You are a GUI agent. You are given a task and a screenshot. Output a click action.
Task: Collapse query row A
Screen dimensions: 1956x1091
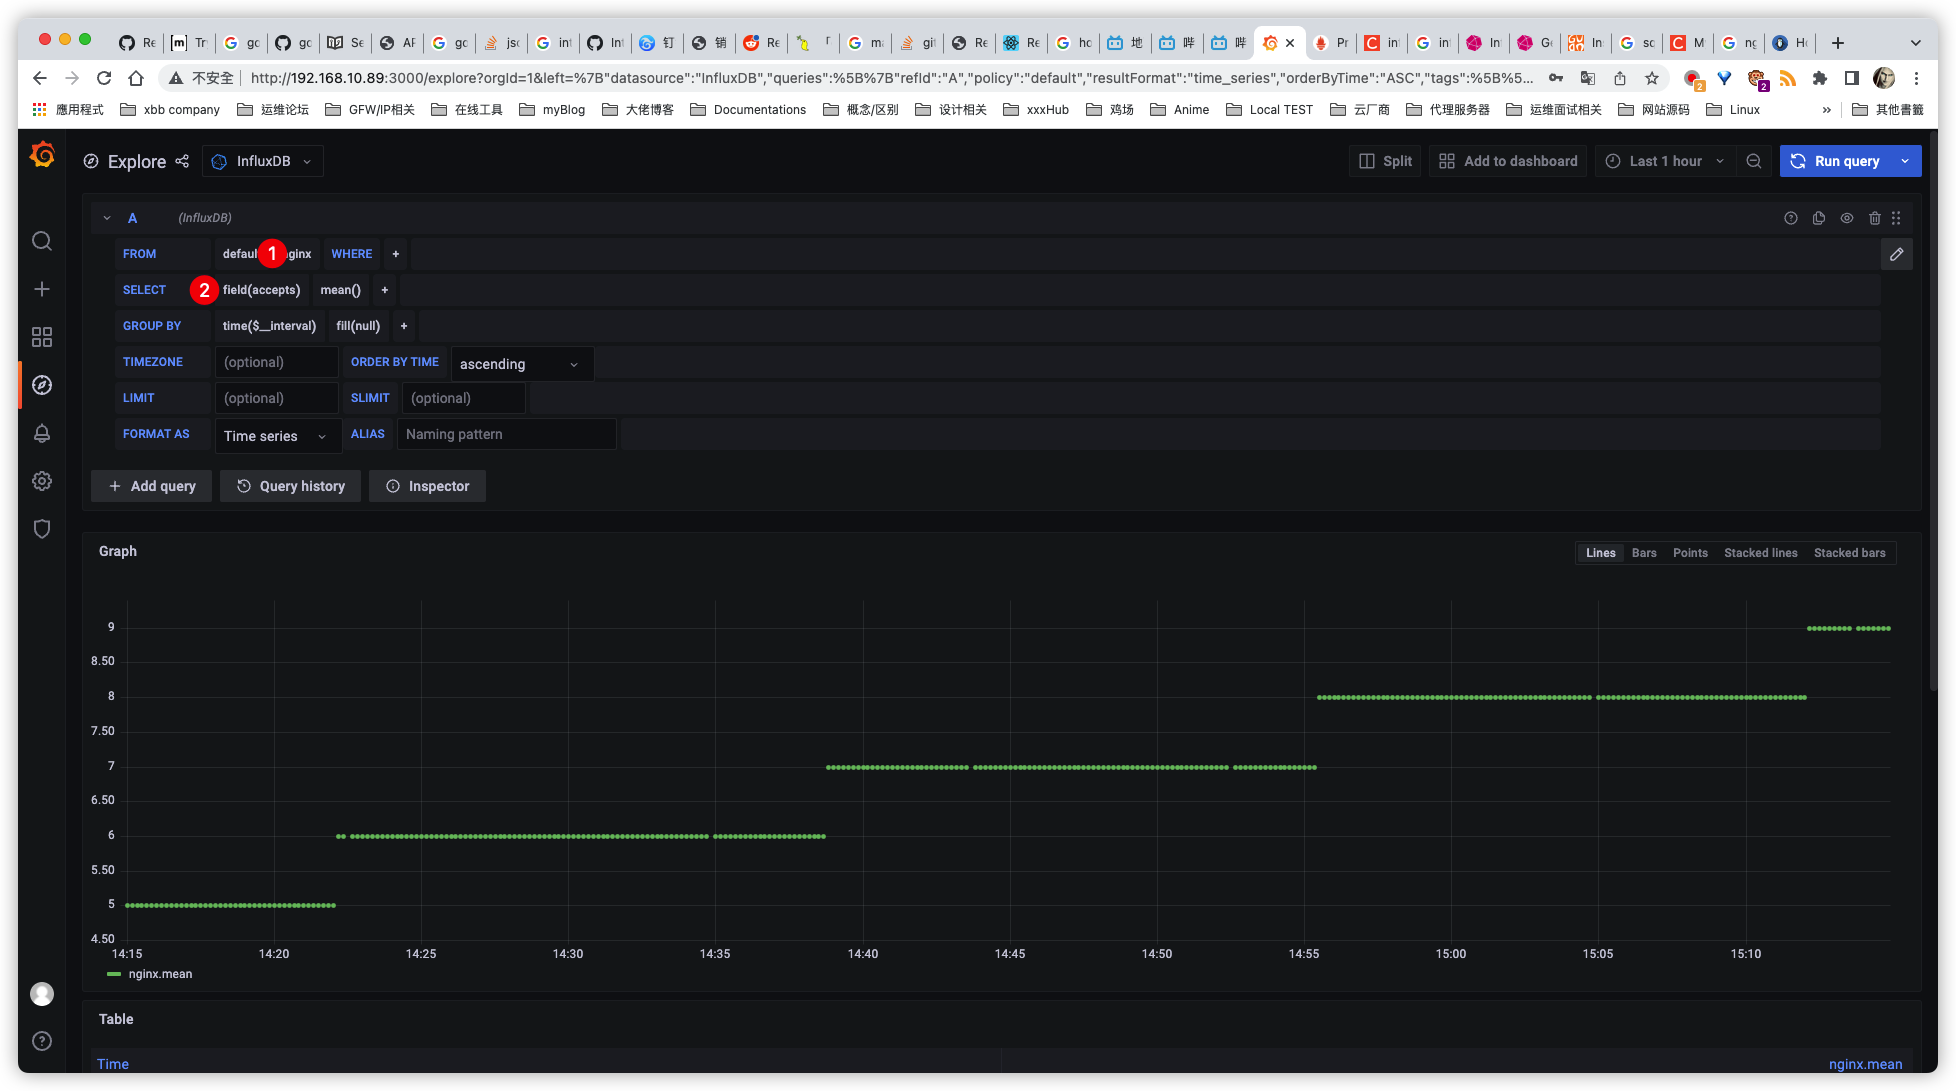point(107,218)
